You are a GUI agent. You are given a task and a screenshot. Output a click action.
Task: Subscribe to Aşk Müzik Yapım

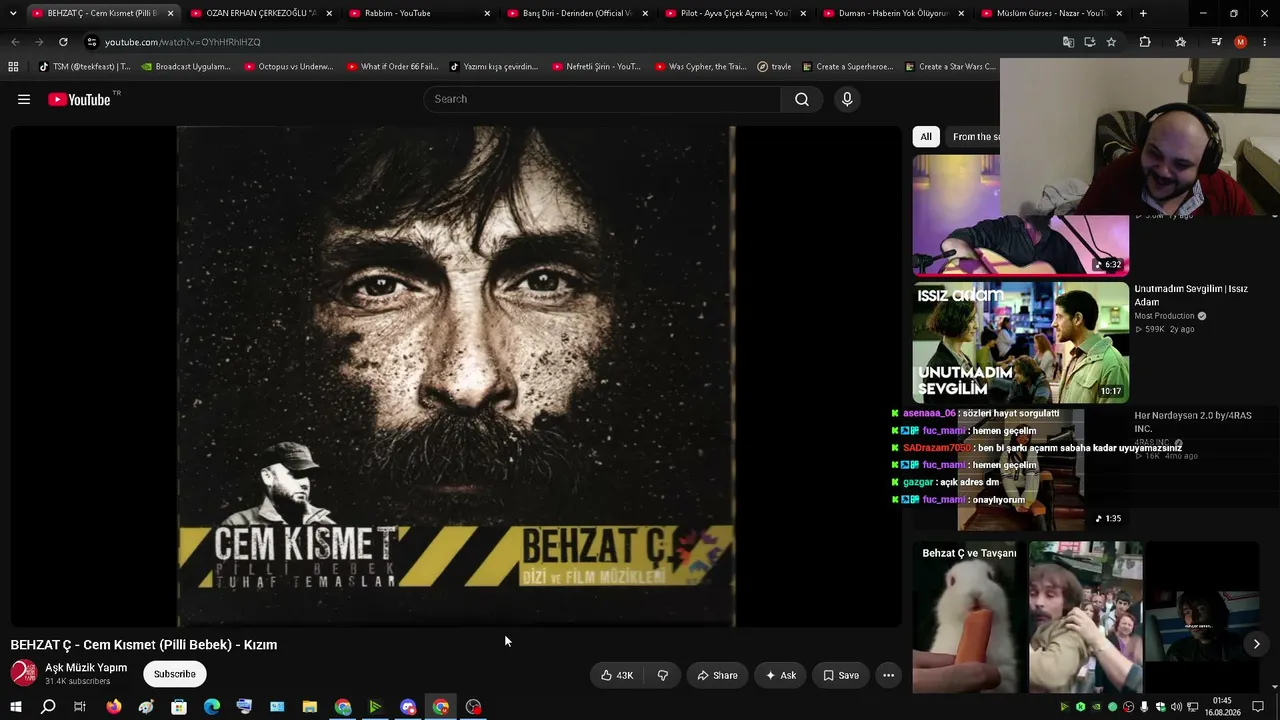tap(175, 674)
